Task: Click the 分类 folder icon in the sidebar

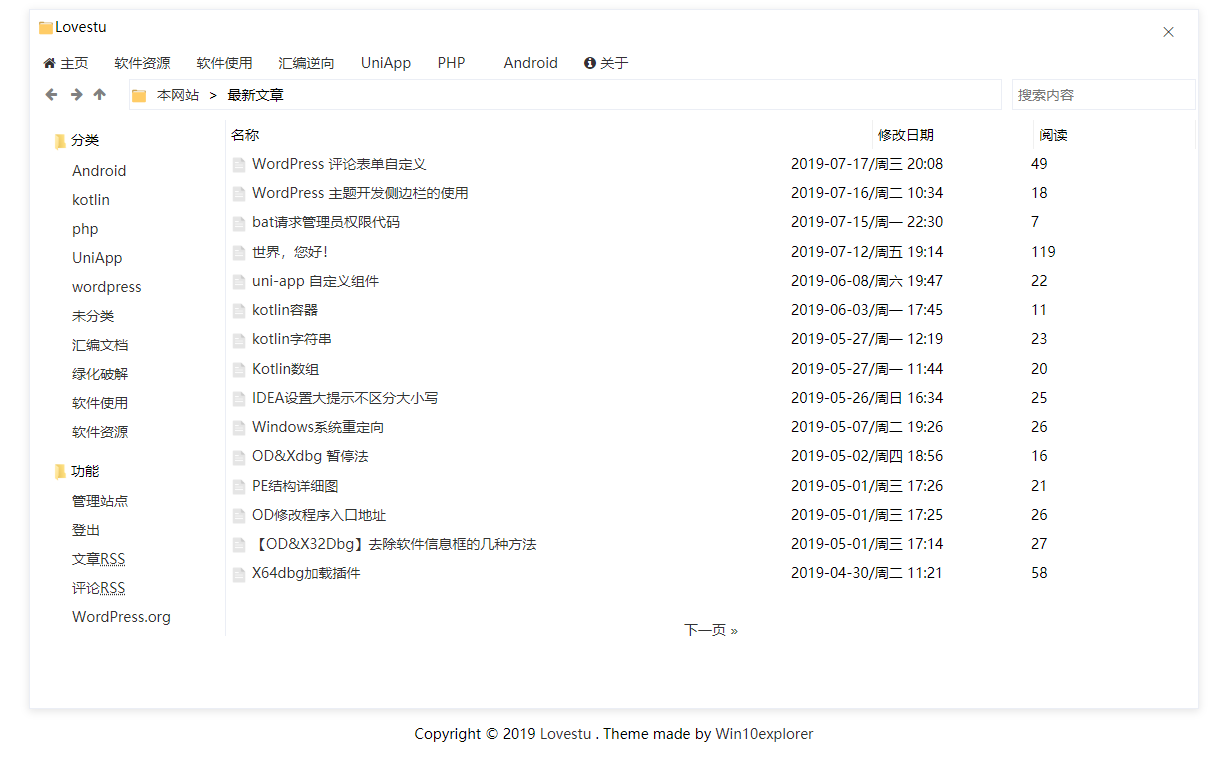Action: click(60, 140)
